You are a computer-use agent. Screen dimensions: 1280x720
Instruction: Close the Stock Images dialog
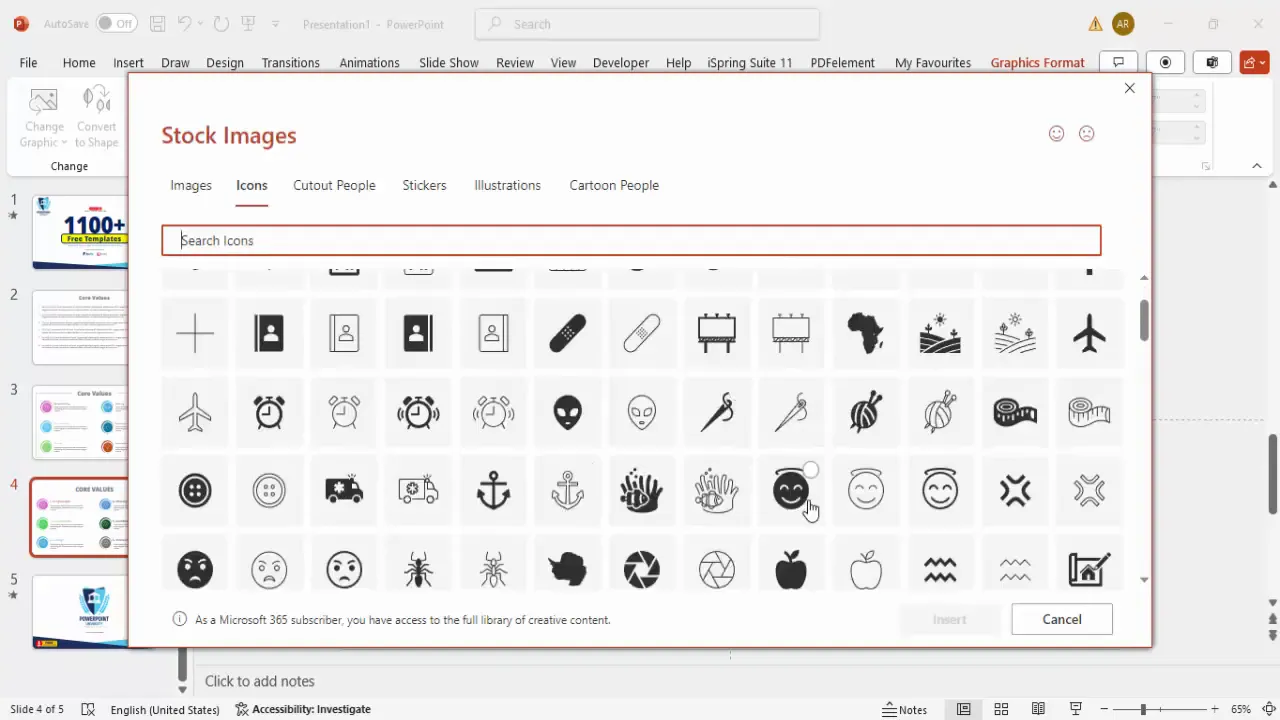1129,88
